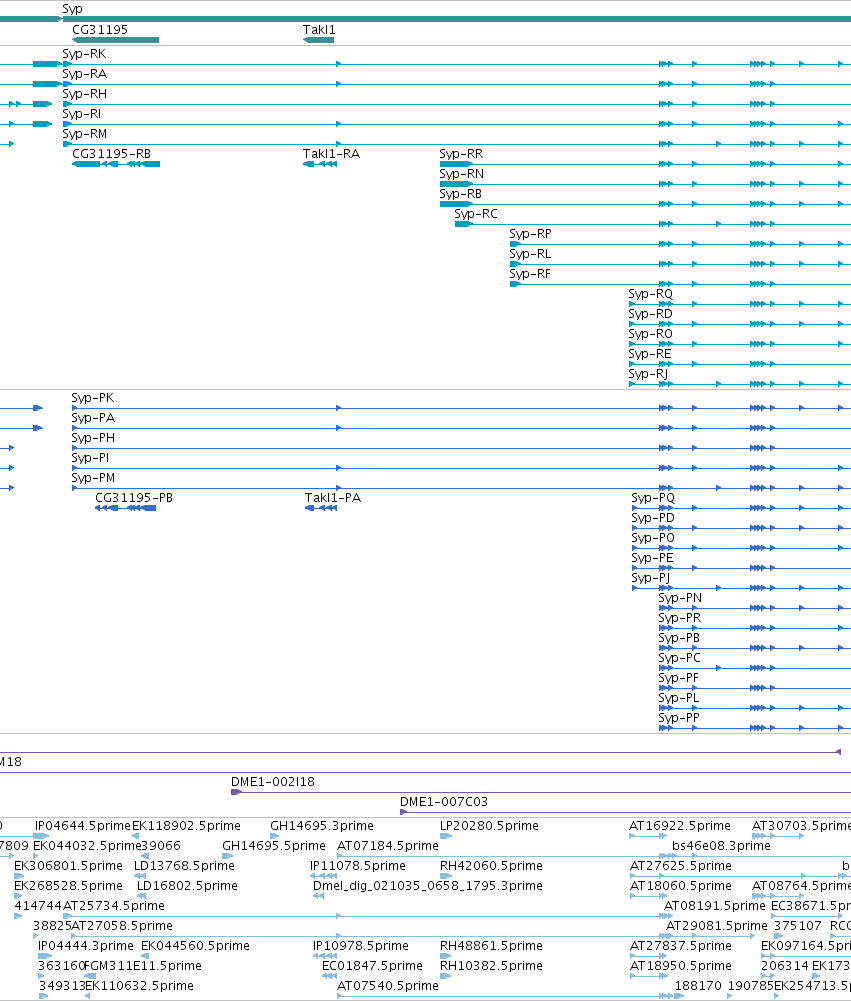Click EST LD13768.5prime
851x1001 pixels.
click(x=186, y=866)
